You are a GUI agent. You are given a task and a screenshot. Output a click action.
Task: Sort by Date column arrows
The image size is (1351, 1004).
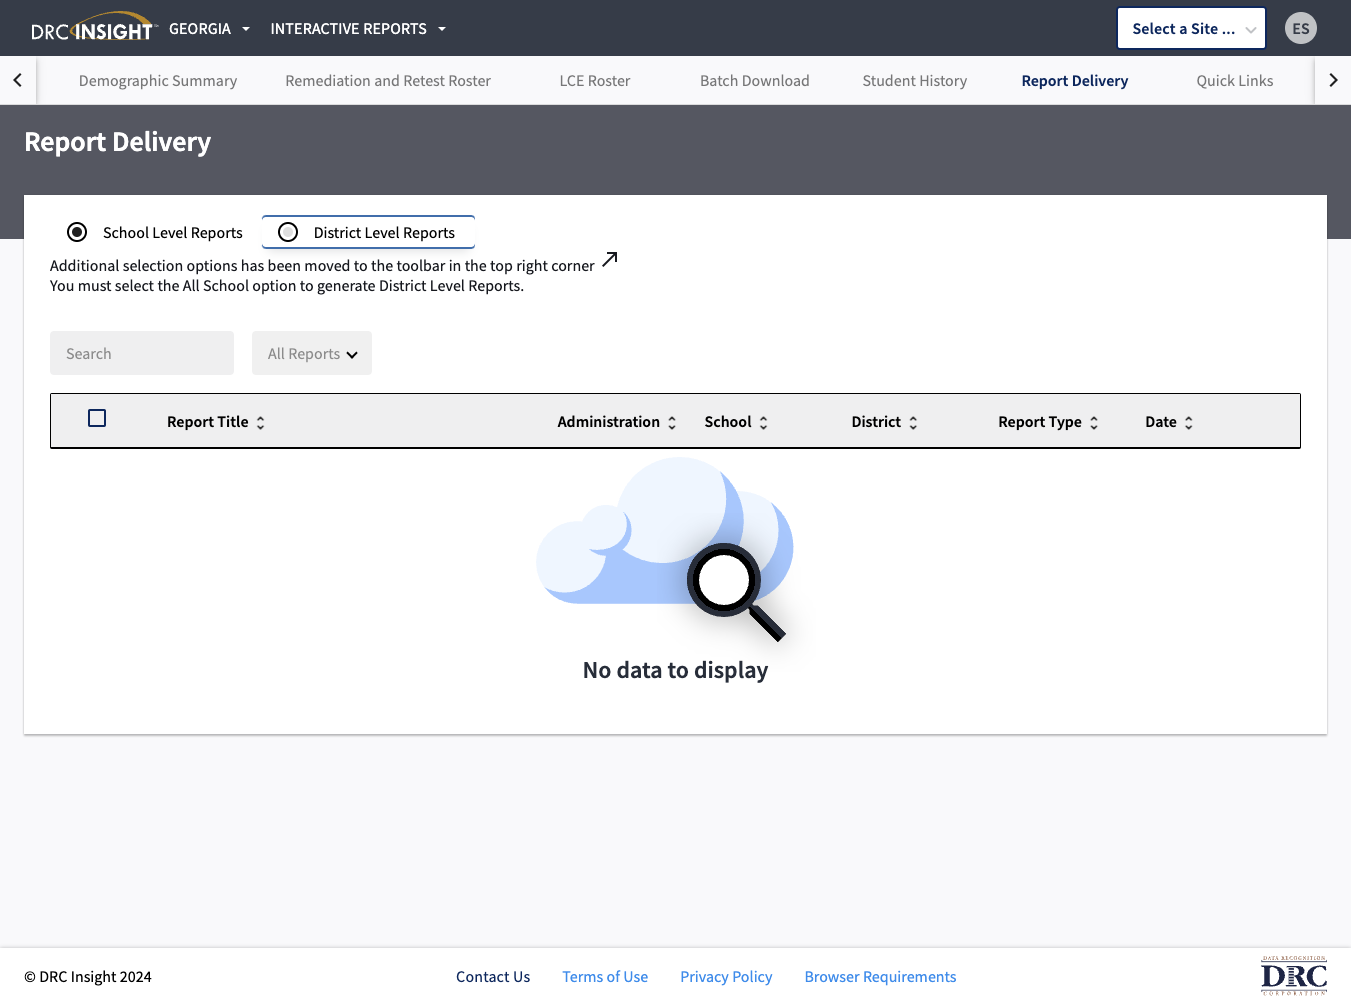tap(1189, 422)
